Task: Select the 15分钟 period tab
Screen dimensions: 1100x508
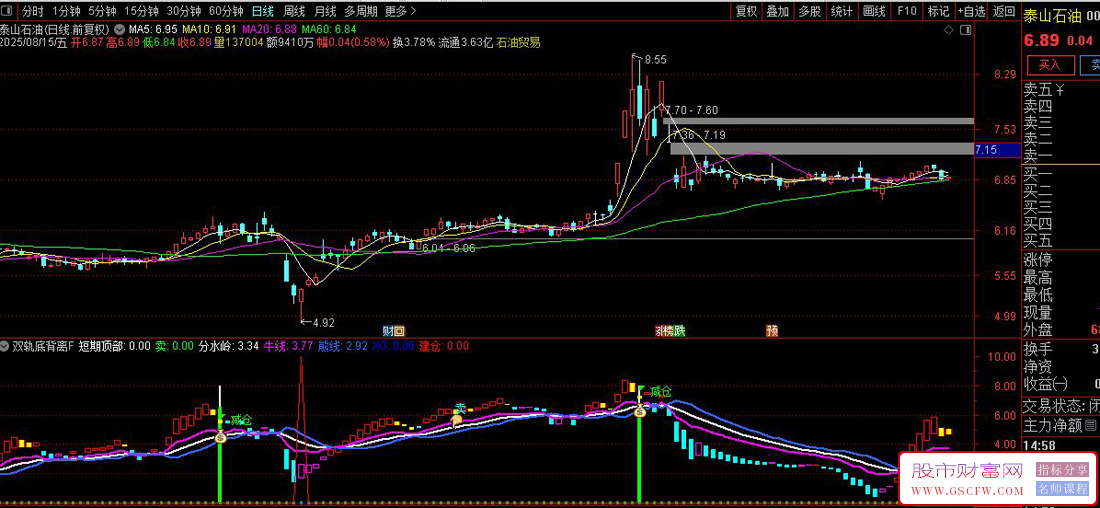Action: 141,11
